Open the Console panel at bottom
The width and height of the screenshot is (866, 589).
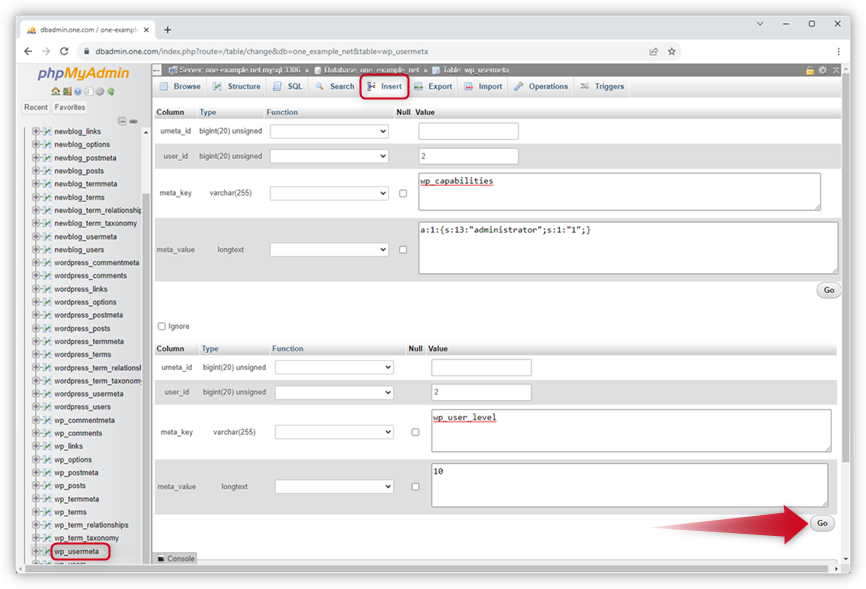click(x=176, y=559)
